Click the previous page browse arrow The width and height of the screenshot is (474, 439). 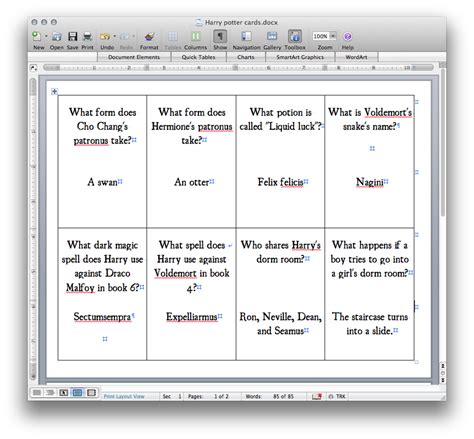coord(443,366)
